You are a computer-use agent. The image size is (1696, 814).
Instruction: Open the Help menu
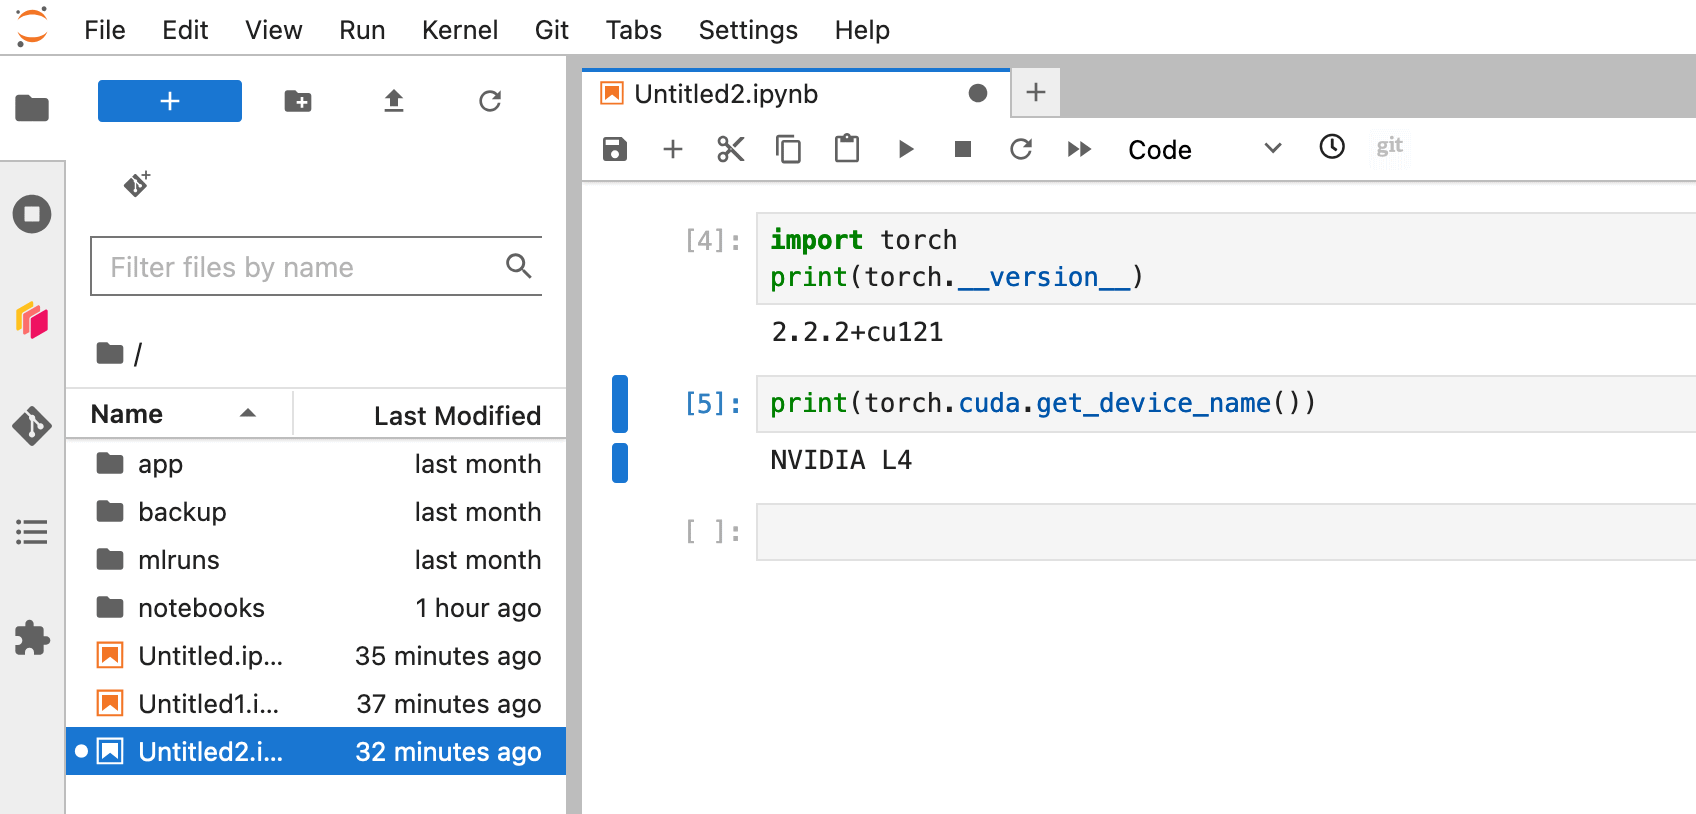(862, 30)
